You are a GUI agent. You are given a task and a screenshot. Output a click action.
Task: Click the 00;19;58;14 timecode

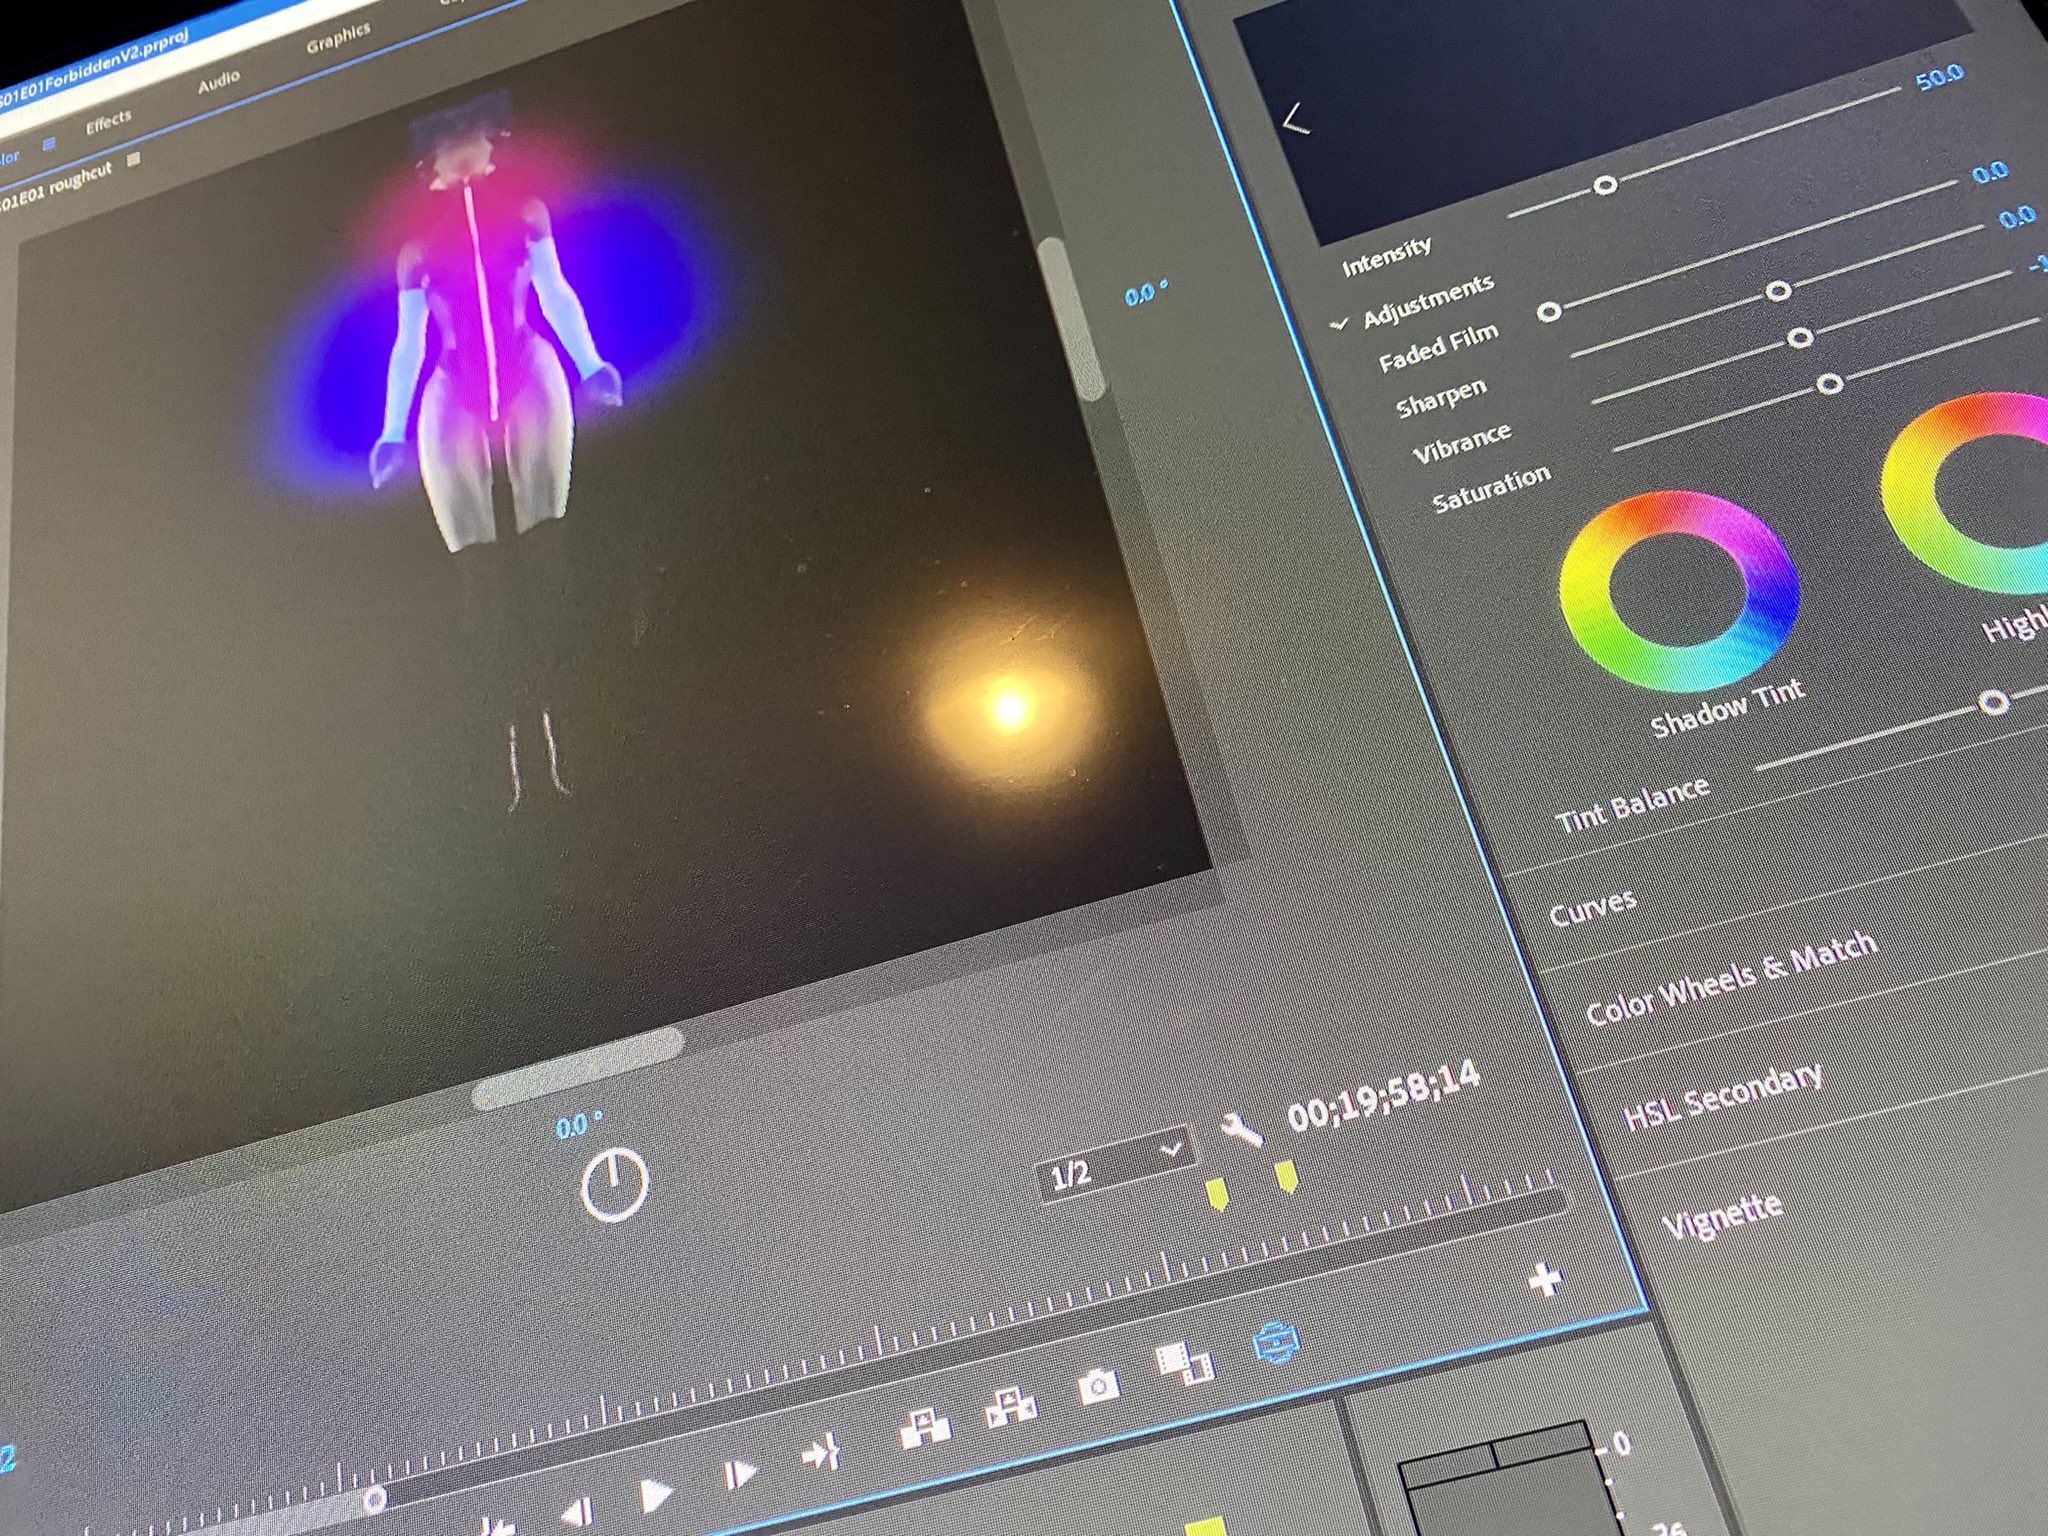[x=1383, y=1097]
